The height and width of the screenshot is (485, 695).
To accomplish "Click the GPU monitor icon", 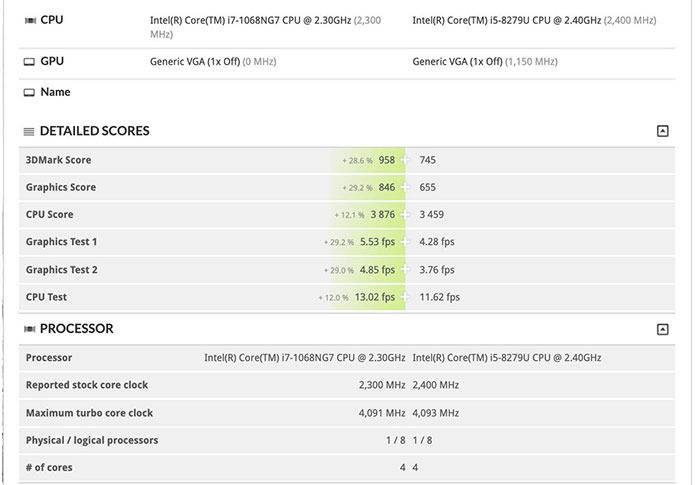I will 29,62.
